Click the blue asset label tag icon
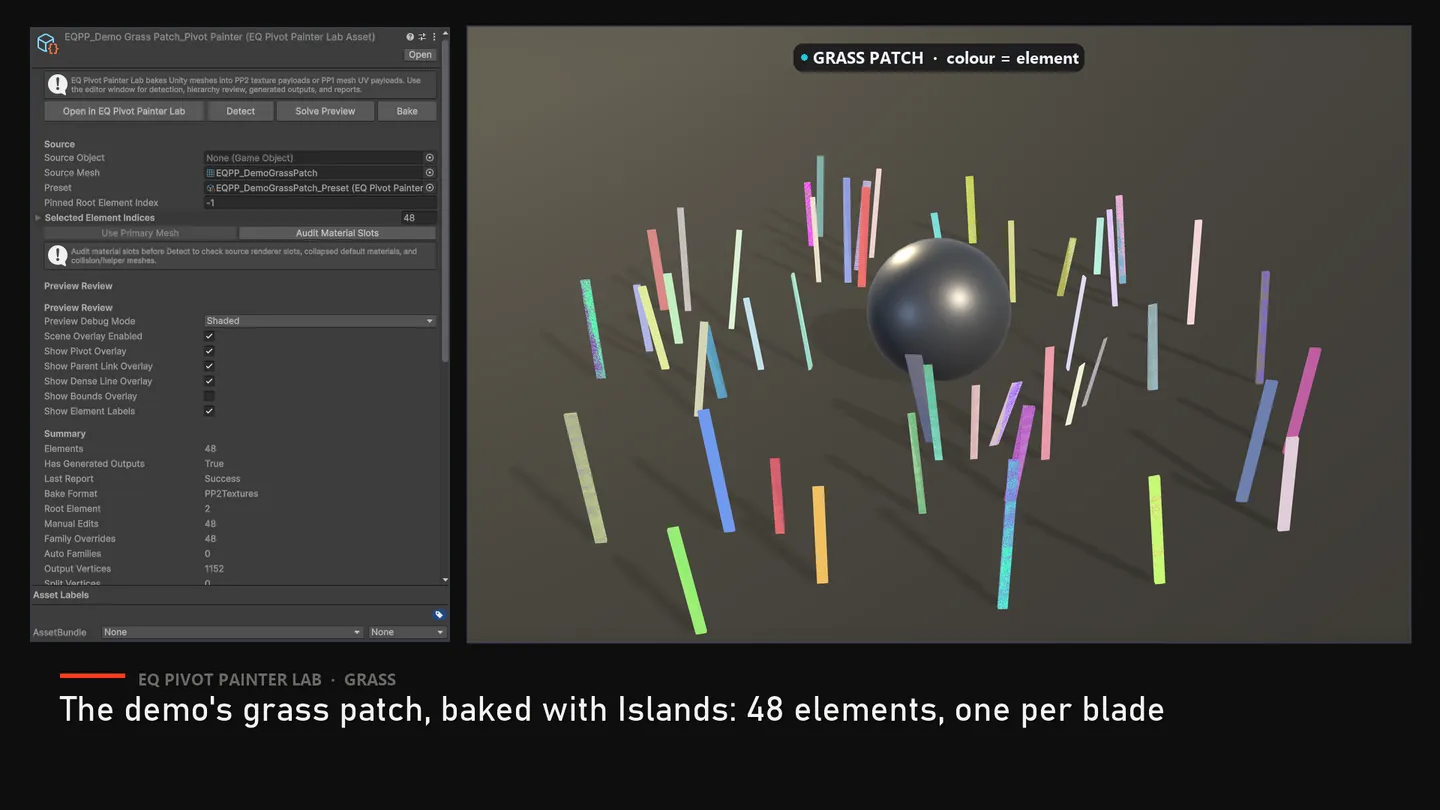 pyautogui.click(x=438, y=615)
